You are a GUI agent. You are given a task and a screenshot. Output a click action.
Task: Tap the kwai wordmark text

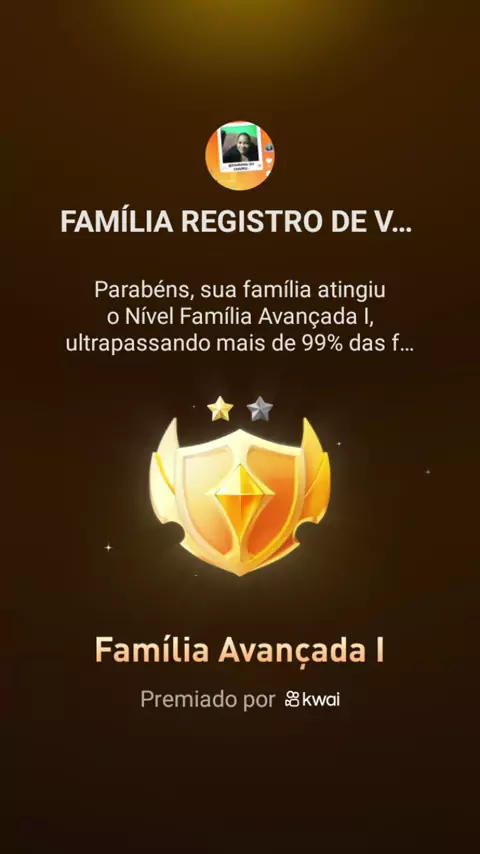coord(321,699)
